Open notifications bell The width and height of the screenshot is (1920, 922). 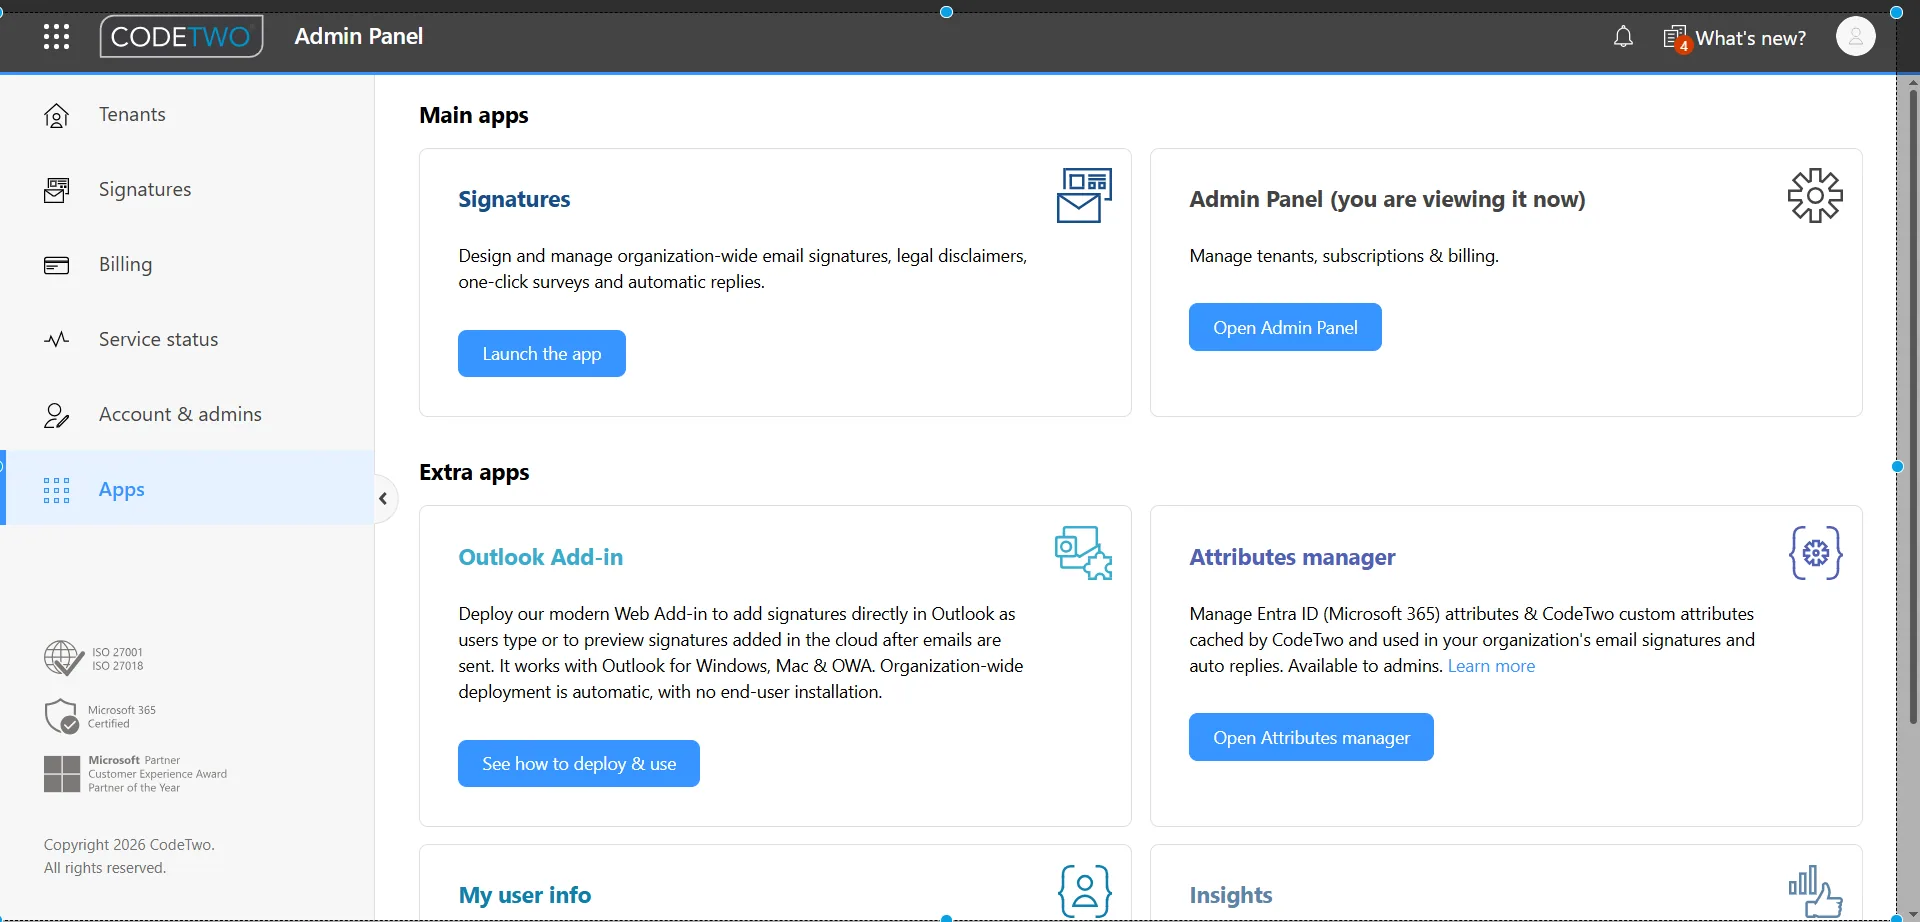pos(1623,37)
